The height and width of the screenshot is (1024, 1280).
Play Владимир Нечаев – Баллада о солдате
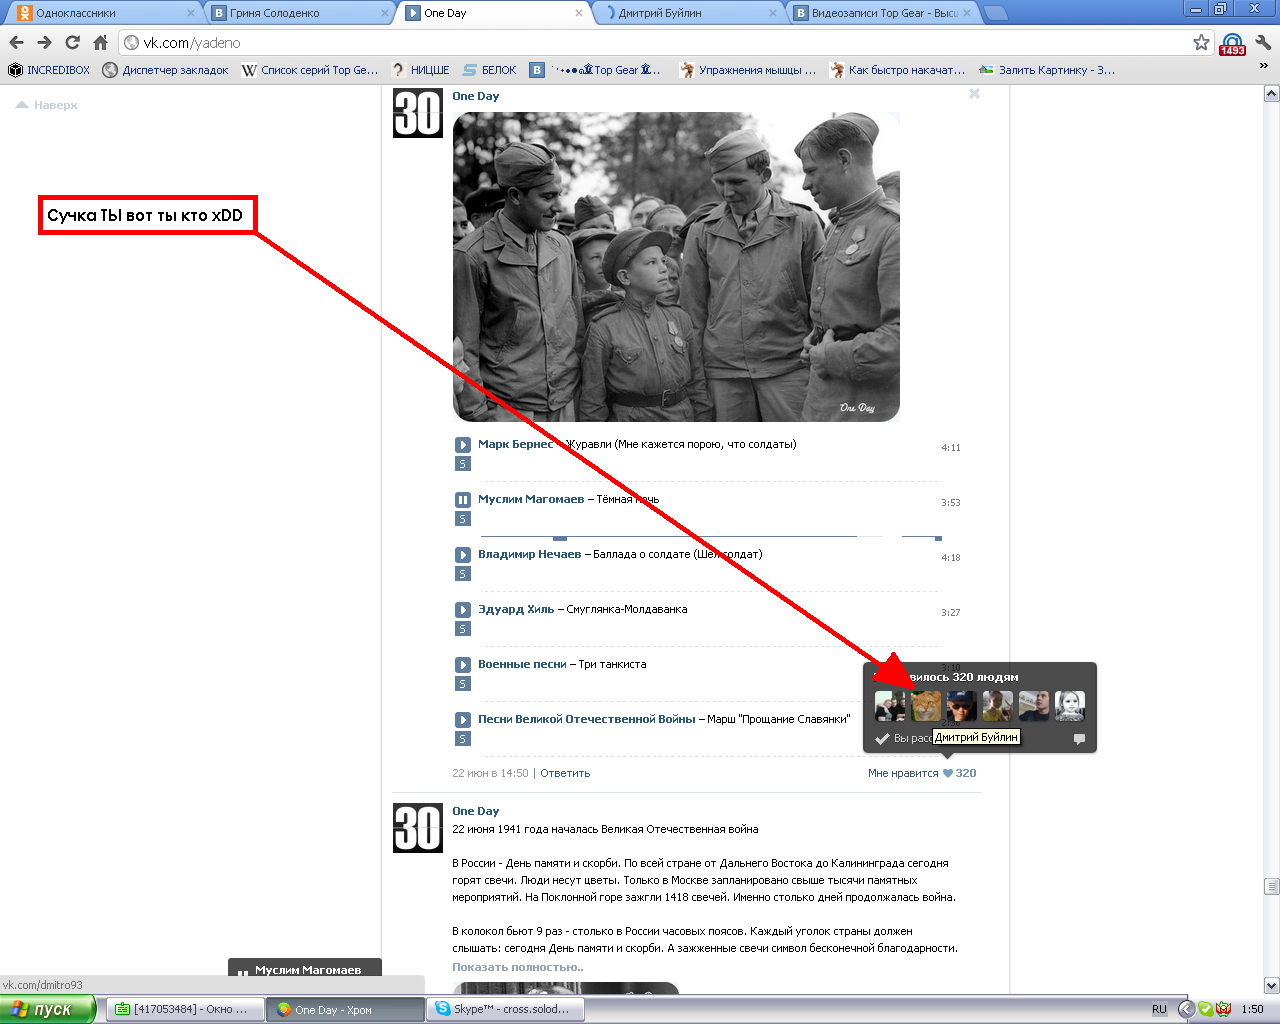tap(462, 555)
